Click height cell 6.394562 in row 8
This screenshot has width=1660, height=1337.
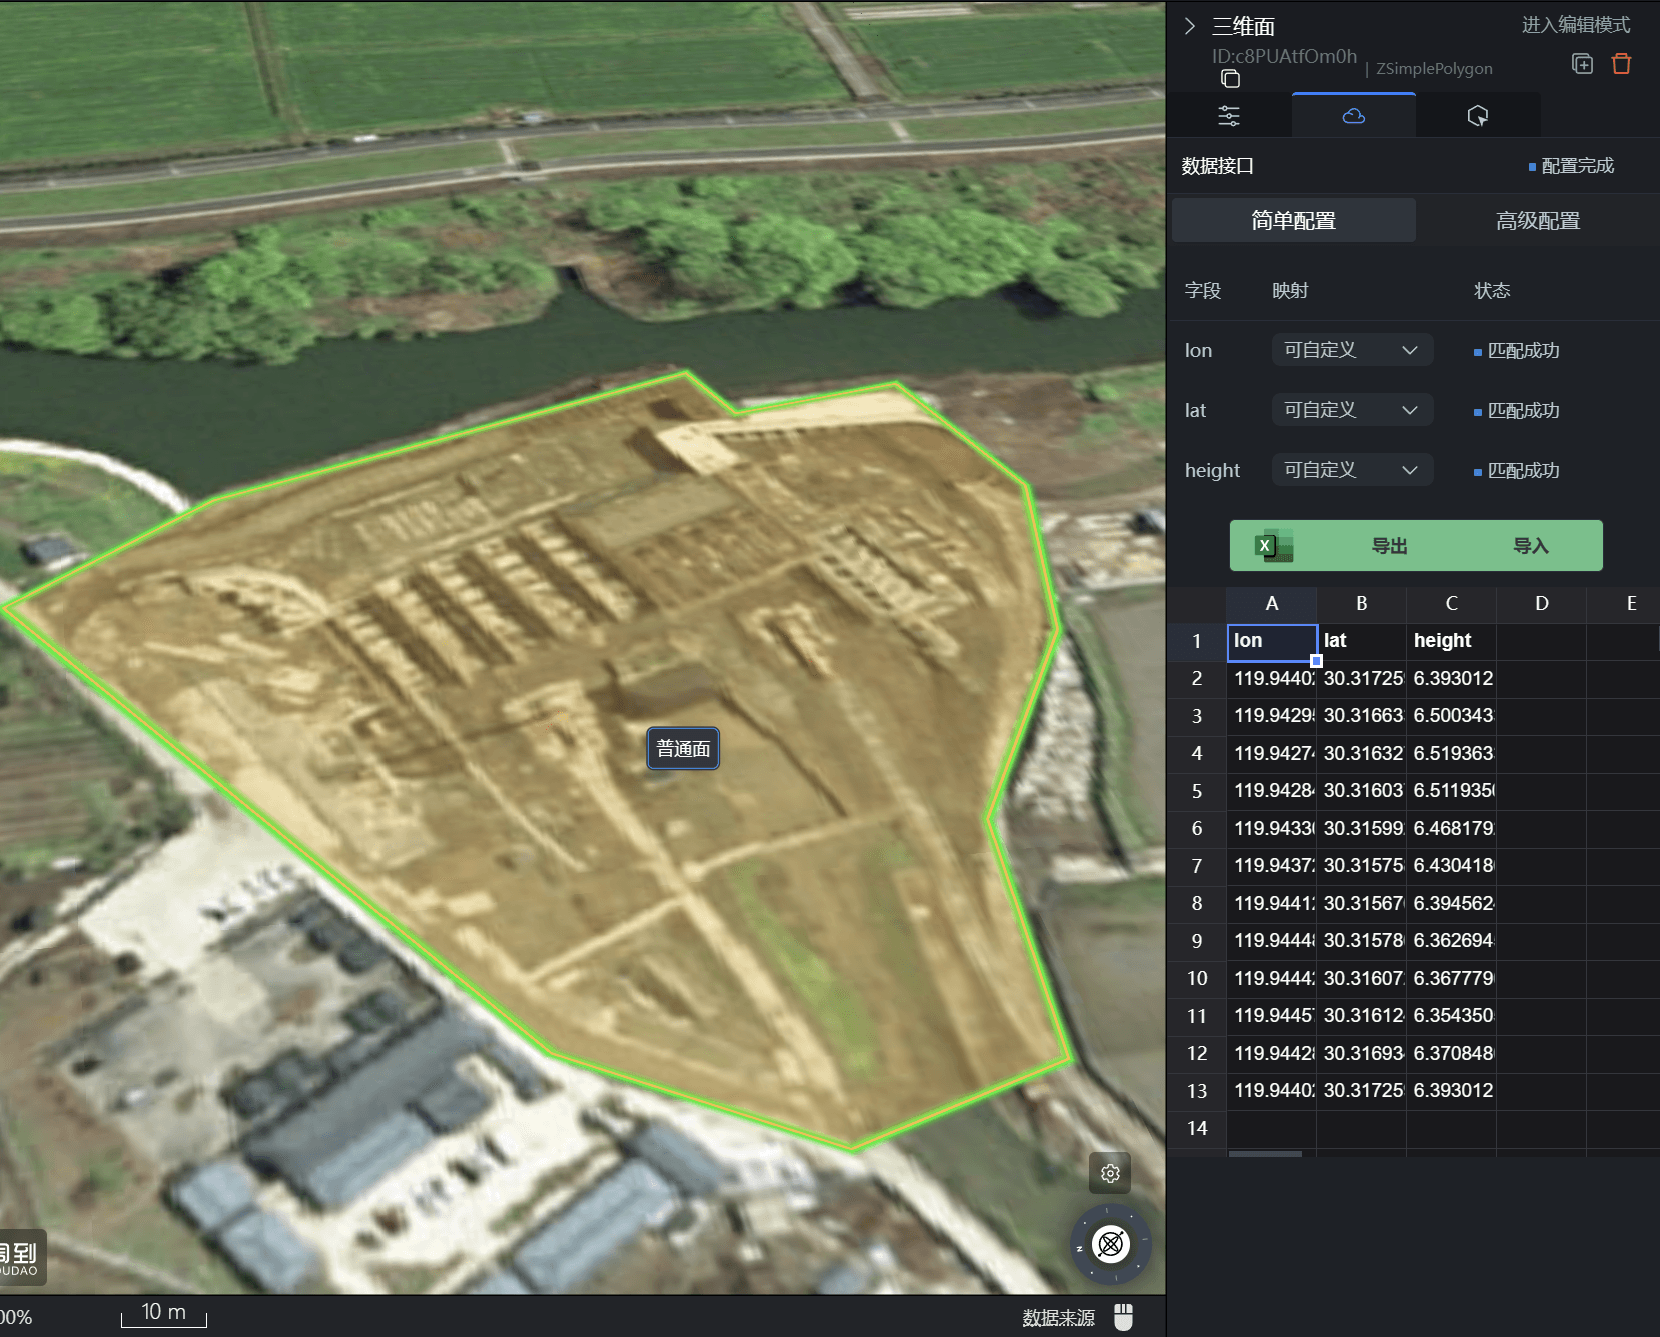tap(1451, 904)
